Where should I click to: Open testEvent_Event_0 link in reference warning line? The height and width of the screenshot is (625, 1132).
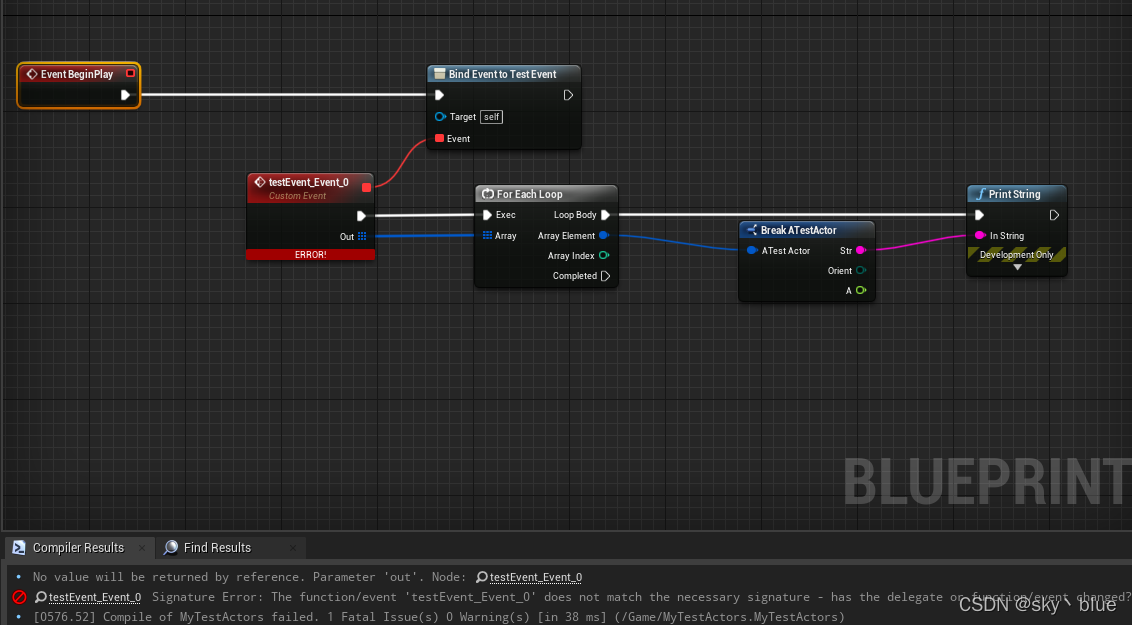[x=536, y=577]
